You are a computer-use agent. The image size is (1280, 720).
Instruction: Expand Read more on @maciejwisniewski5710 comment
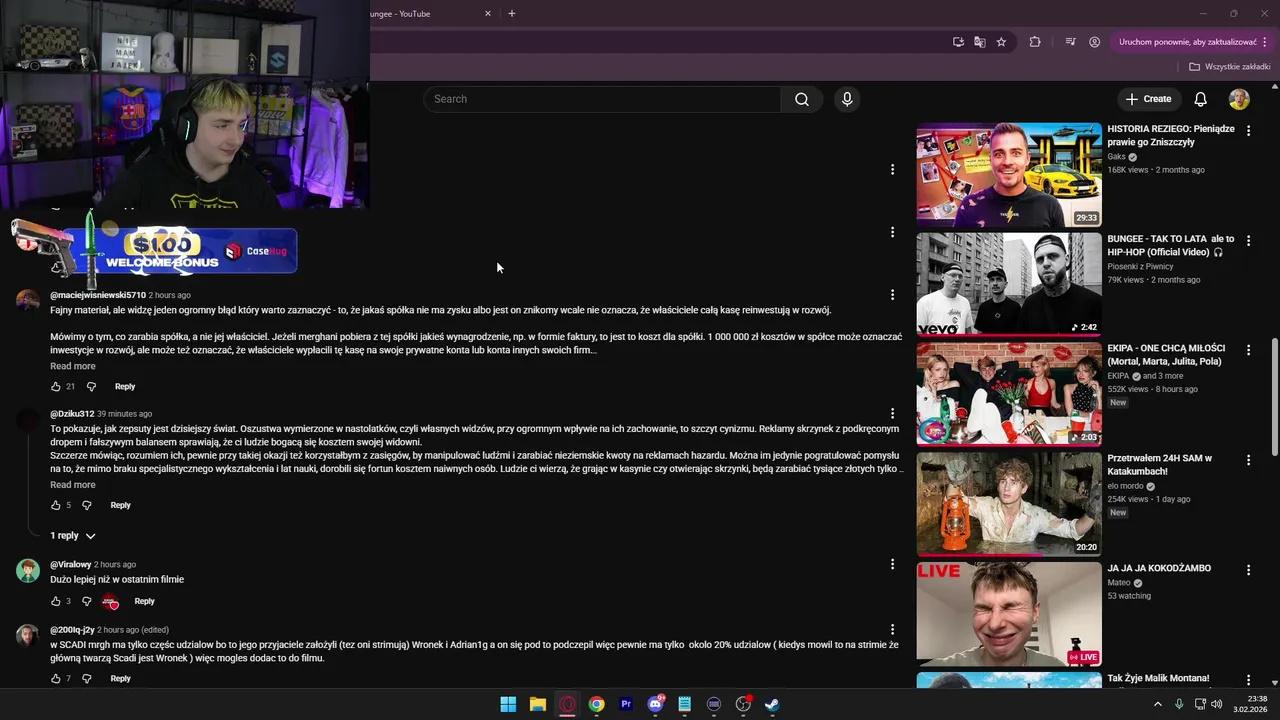coord(73,366)
